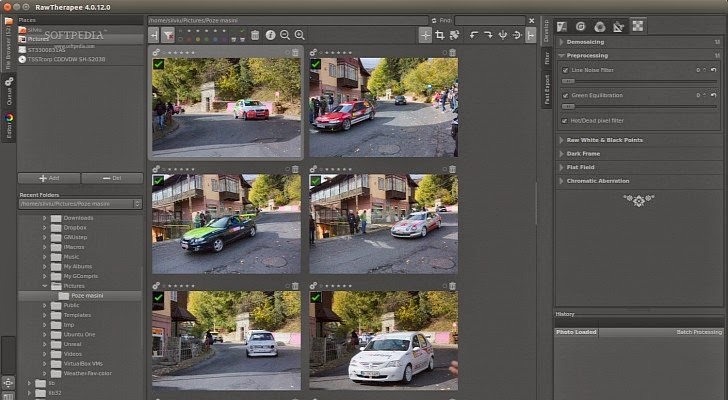Toggle green checkmark on the red car thumbnail

coord(316,64)
